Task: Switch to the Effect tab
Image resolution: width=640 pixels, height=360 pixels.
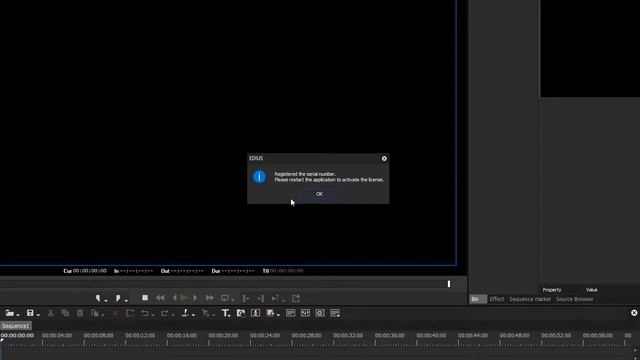Action: pos(497,299)
